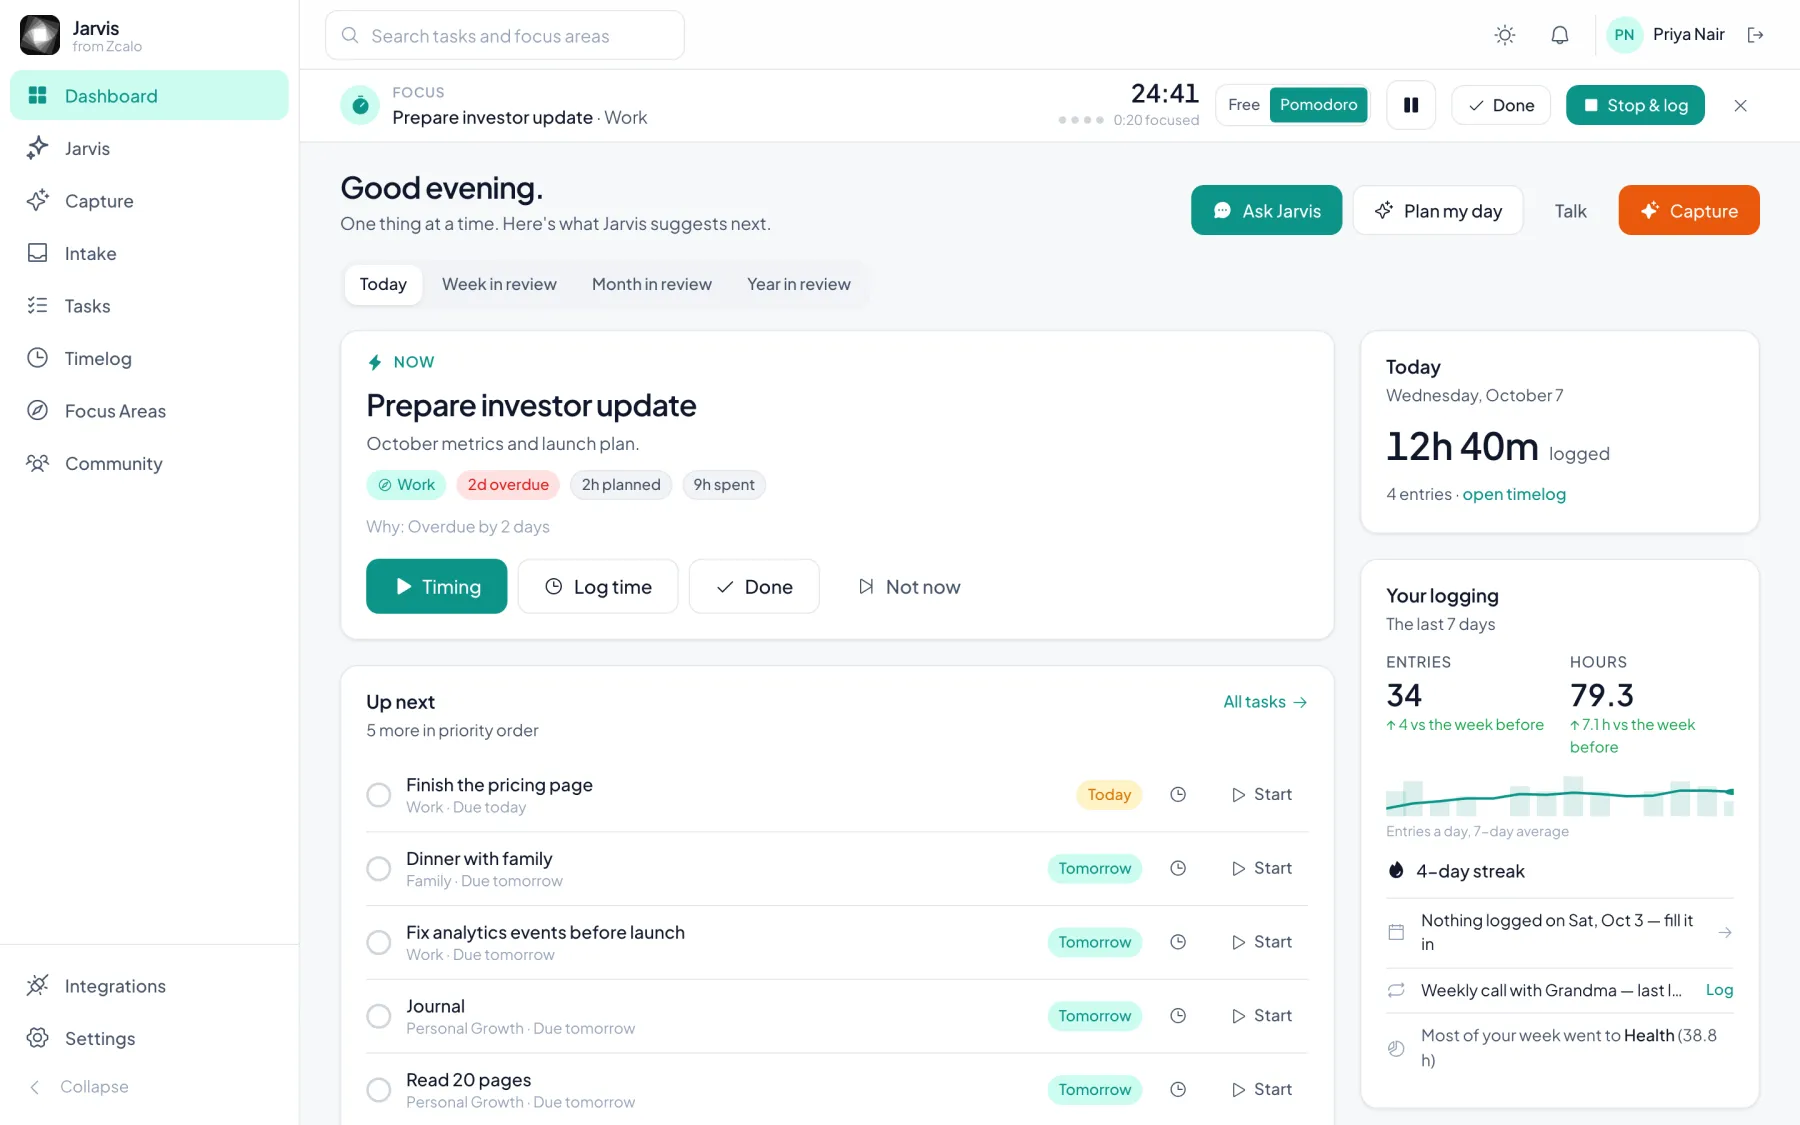Click clock icon for Read 20 pages

coord(1178,1090)
